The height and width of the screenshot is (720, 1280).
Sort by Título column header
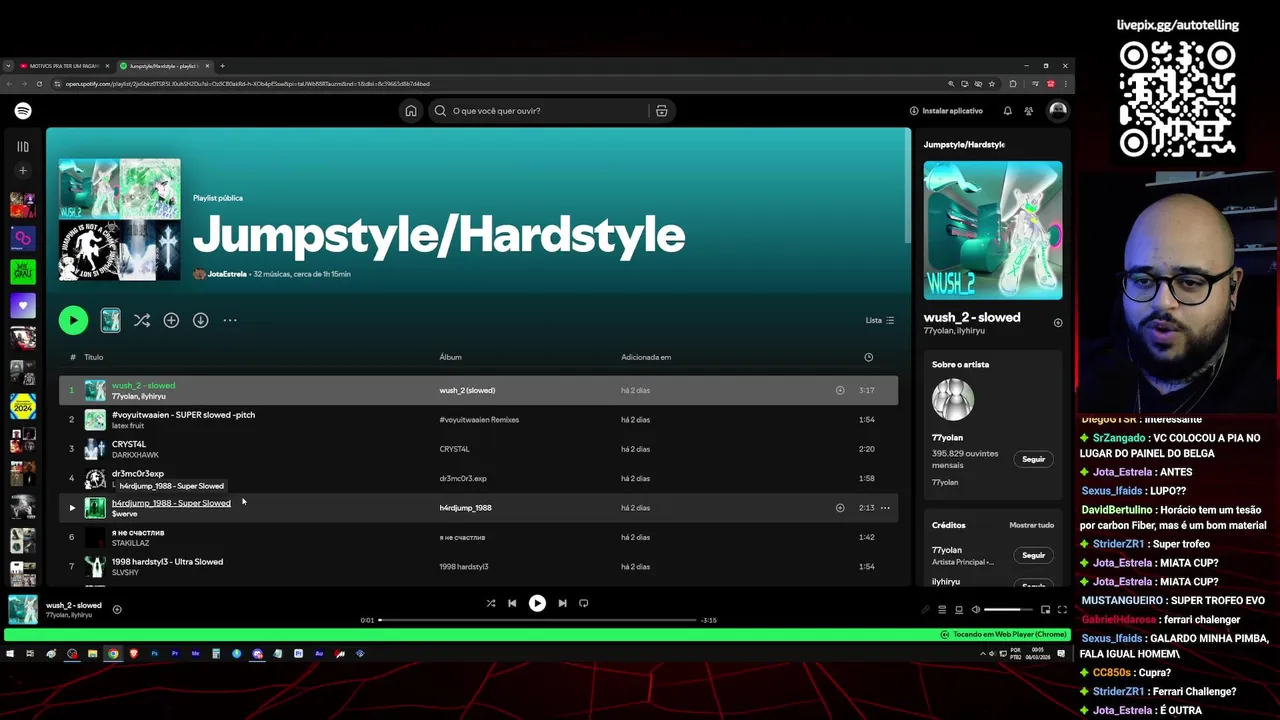[93, 357]
